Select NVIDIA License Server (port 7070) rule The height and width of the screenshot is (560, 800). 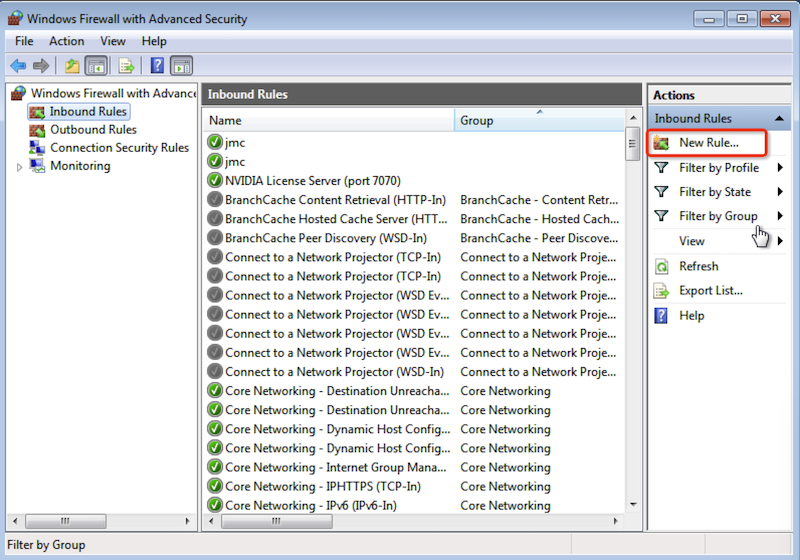click(x=313, y=181)
